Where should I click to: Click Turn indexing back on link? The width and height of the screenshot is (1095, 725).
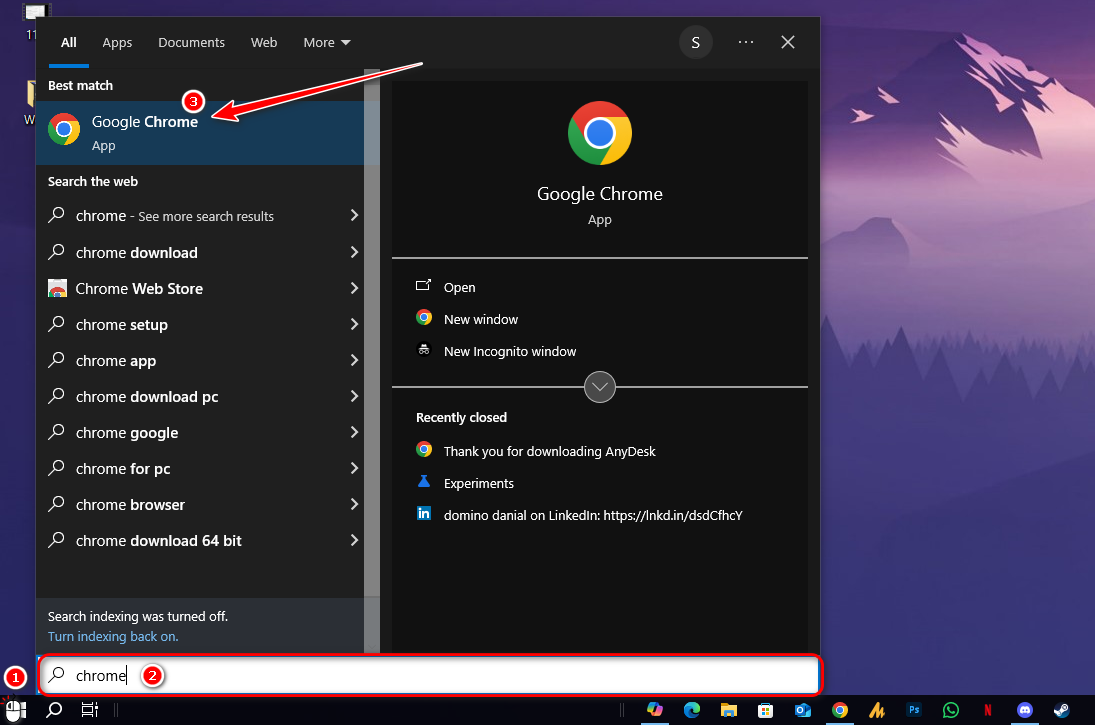click(113, 636)
